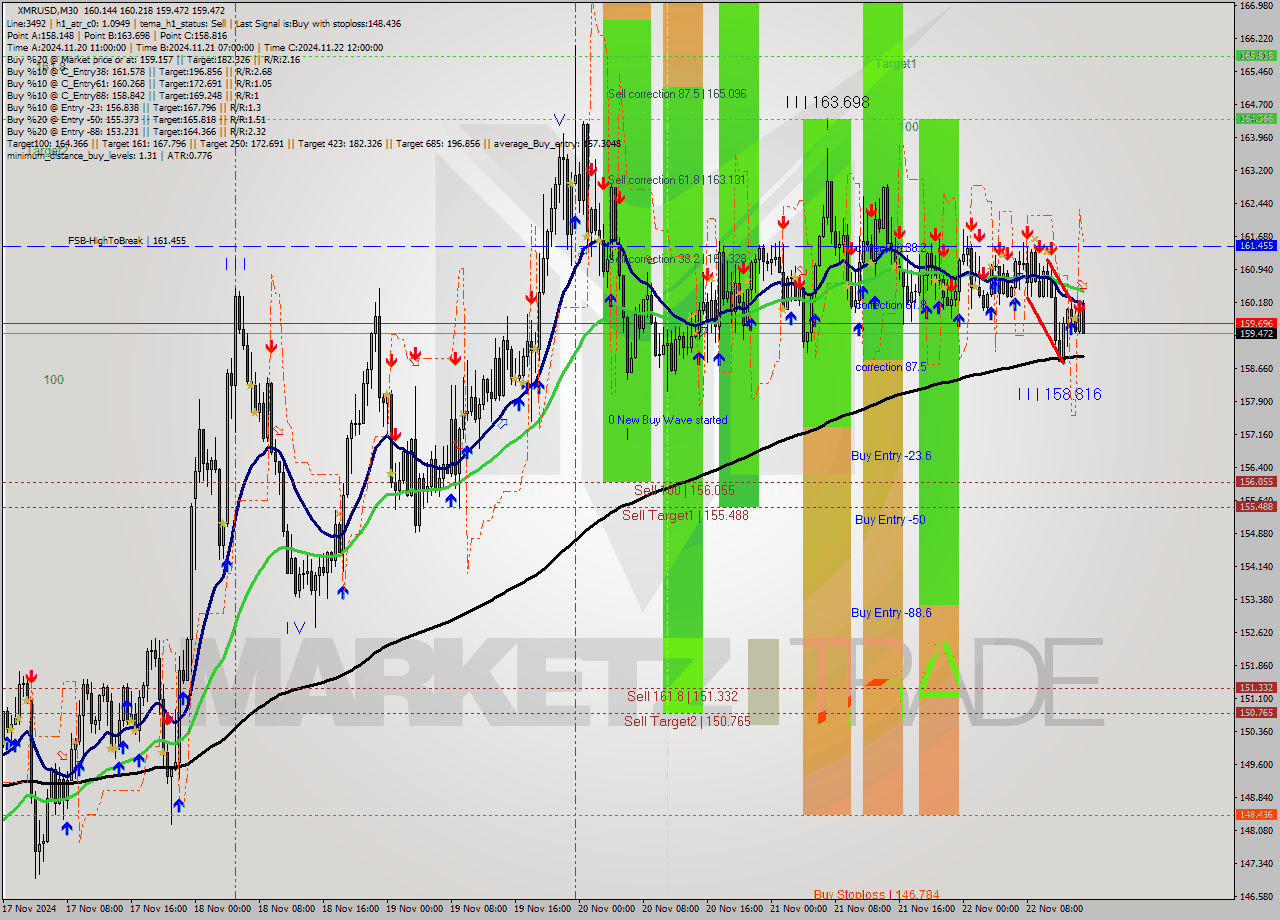Select the black 159.472 current price tag
Screen dimensions: 1280x920
[1256, 334]
